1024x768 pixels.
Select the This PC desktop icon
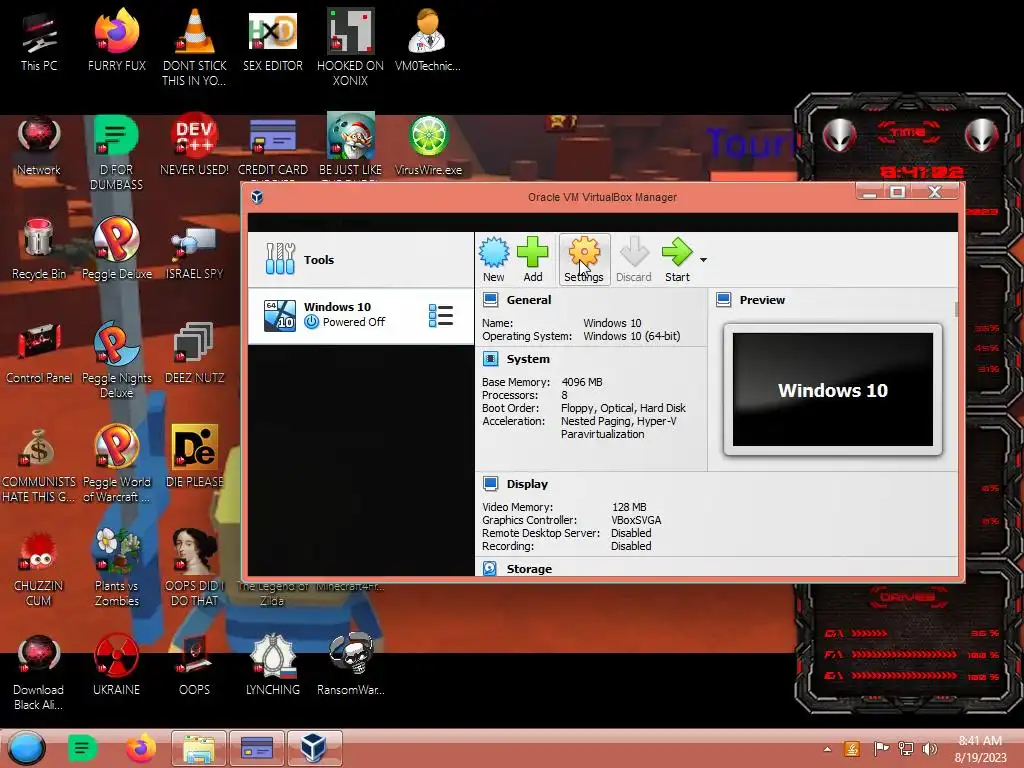tap(39, 42)
